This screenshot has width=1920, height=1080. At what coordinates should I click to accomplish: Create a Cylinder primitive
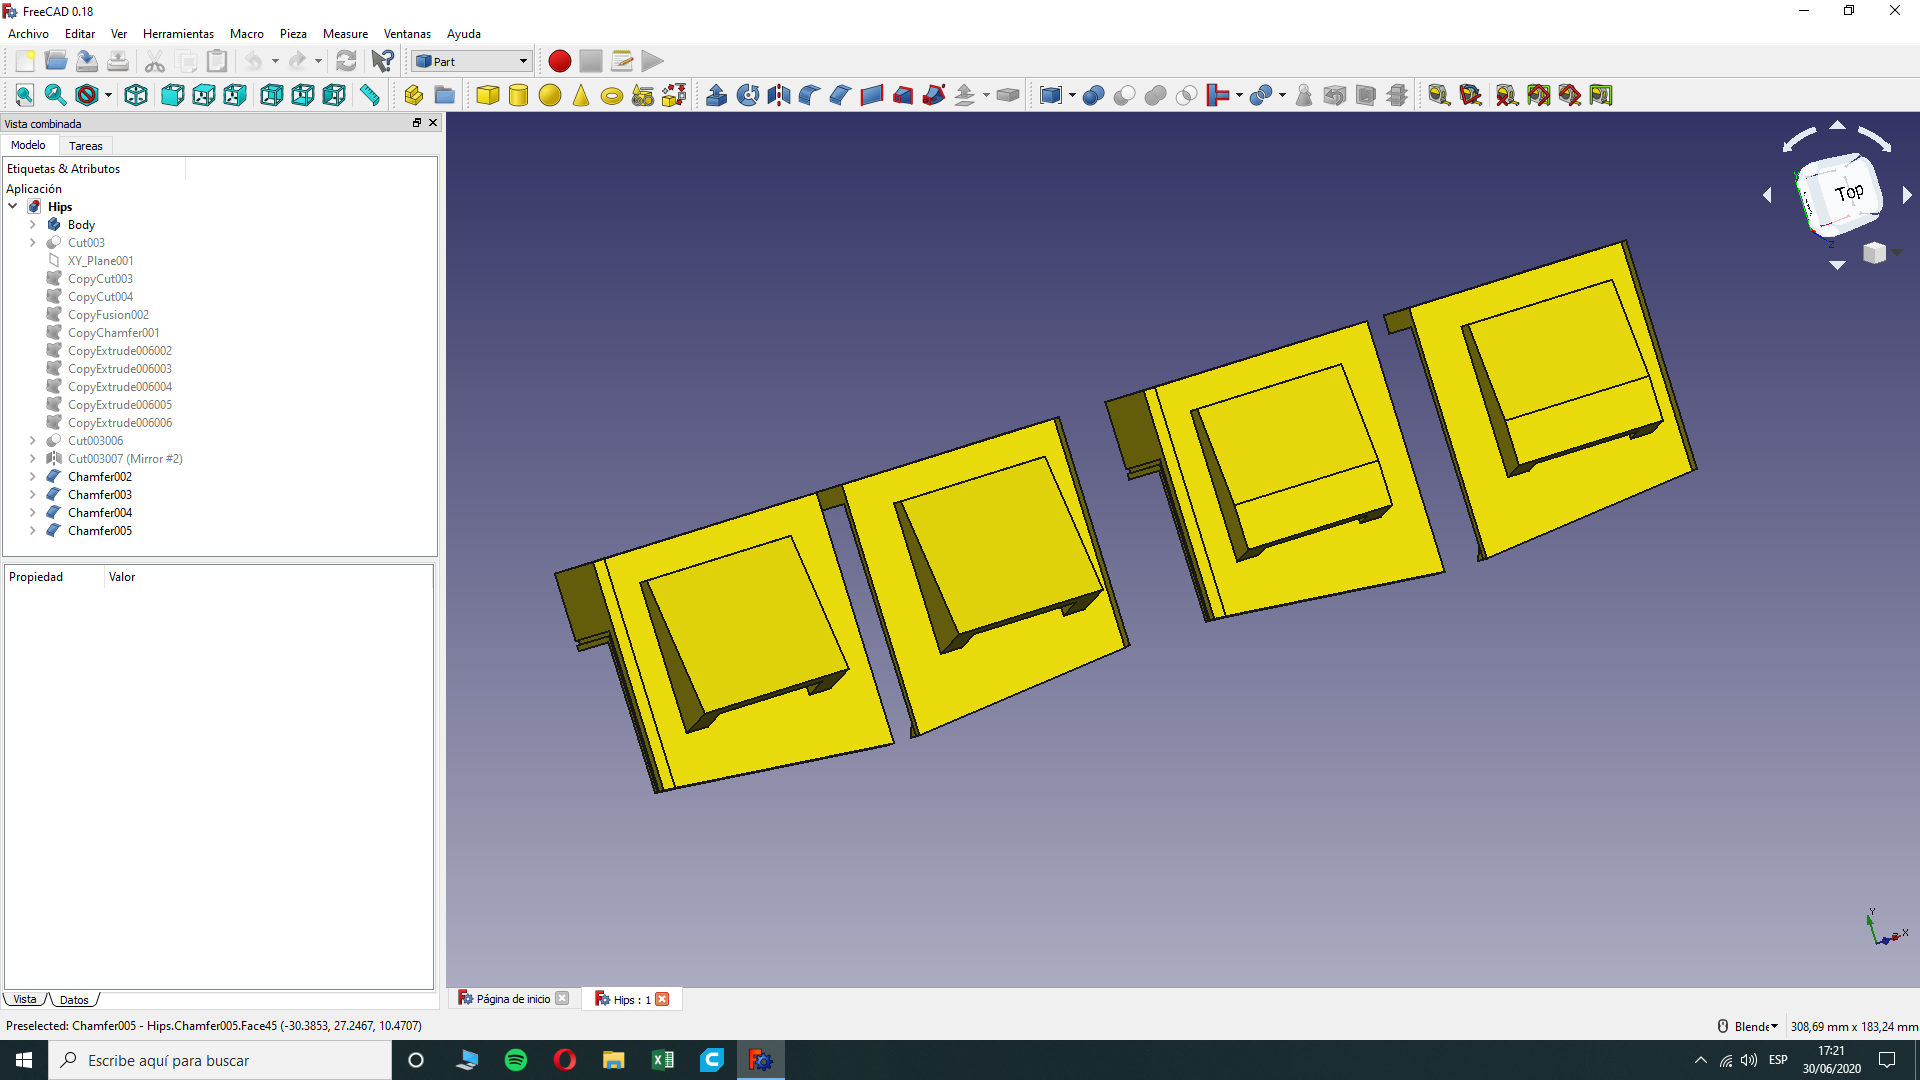pos(518,95)
